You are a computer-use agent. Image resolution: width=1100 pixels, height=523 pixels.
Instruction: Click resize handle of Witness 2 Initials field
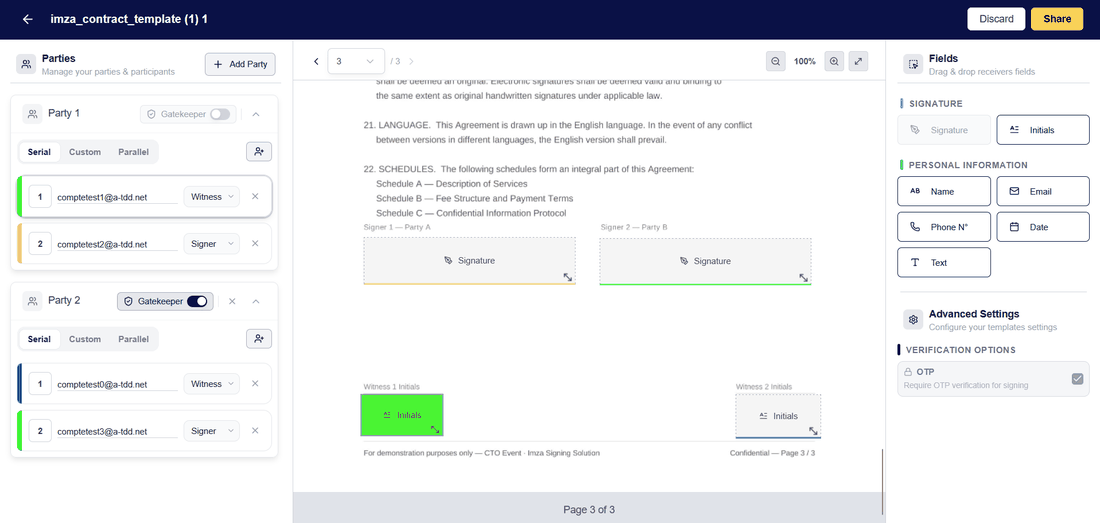click(x=813, y=430)
